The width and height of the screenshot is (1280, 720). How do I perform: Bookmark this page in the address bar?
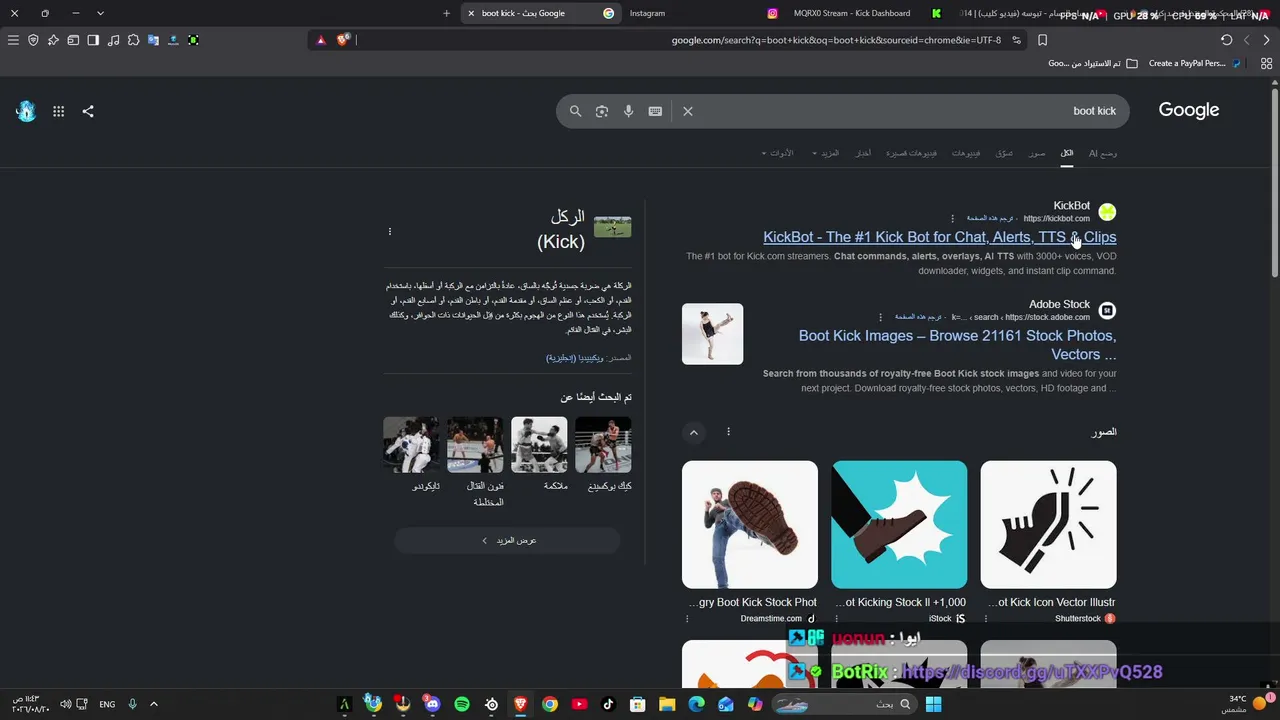[1042, 40]
